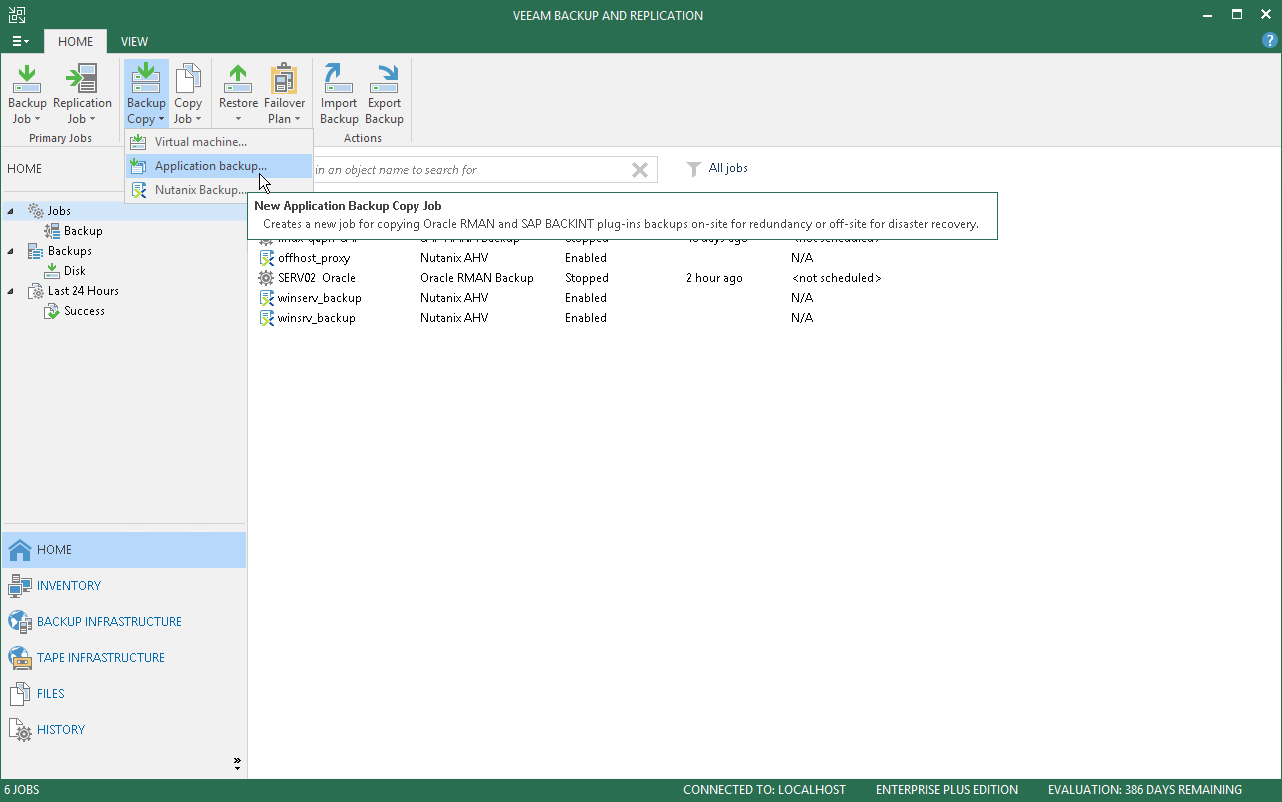This screenshot has height=802, width=1282.
Task: Click the 6 JOBS status bar entry
Action: [22, 790]
